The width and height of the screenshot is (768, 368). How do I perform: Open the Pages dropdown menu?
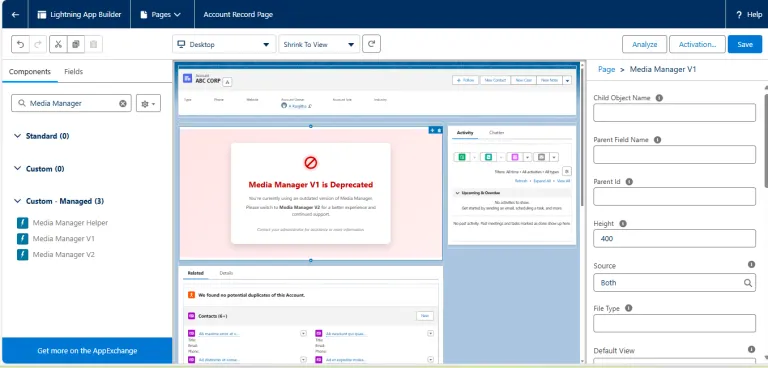tap(161, 15)
